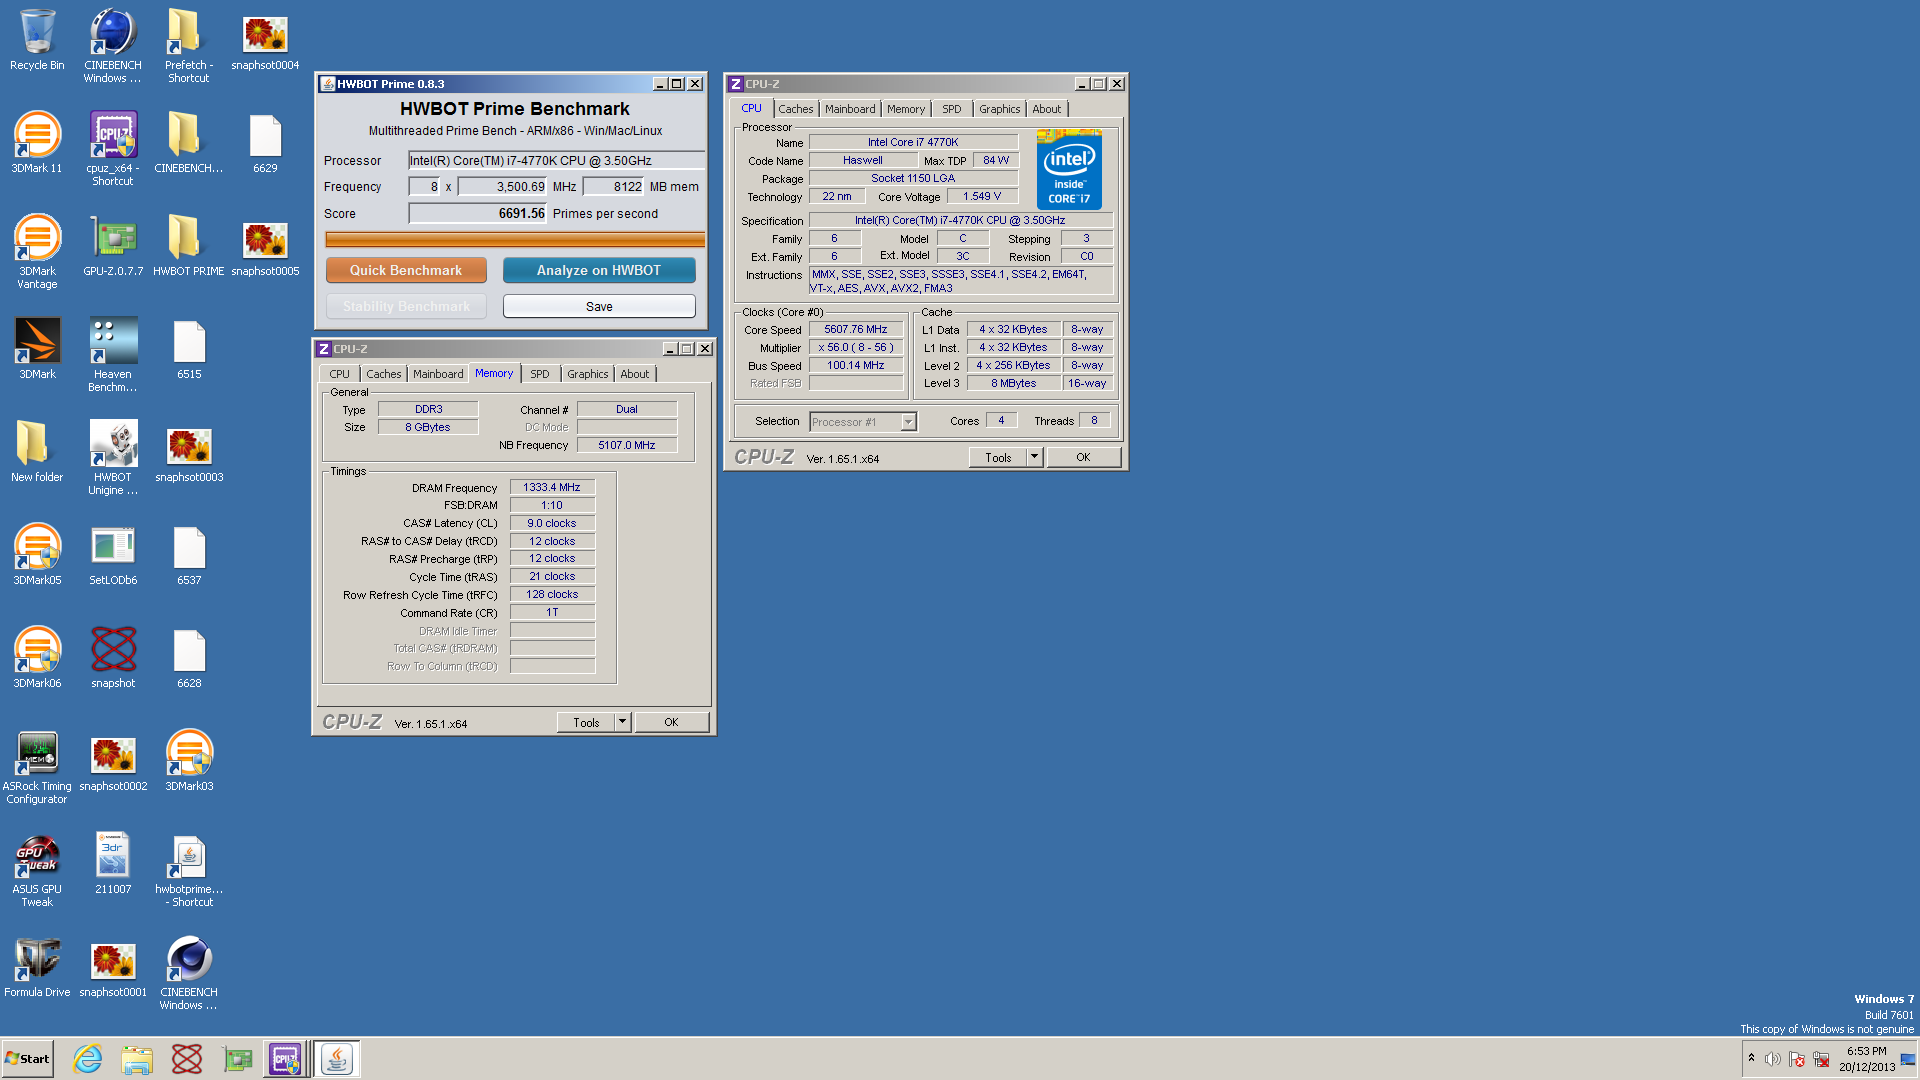This screenshot has width=1920, height=1080.
Task: Click OK in right CPU-Z CPU window
Action: click(1083, 457)
